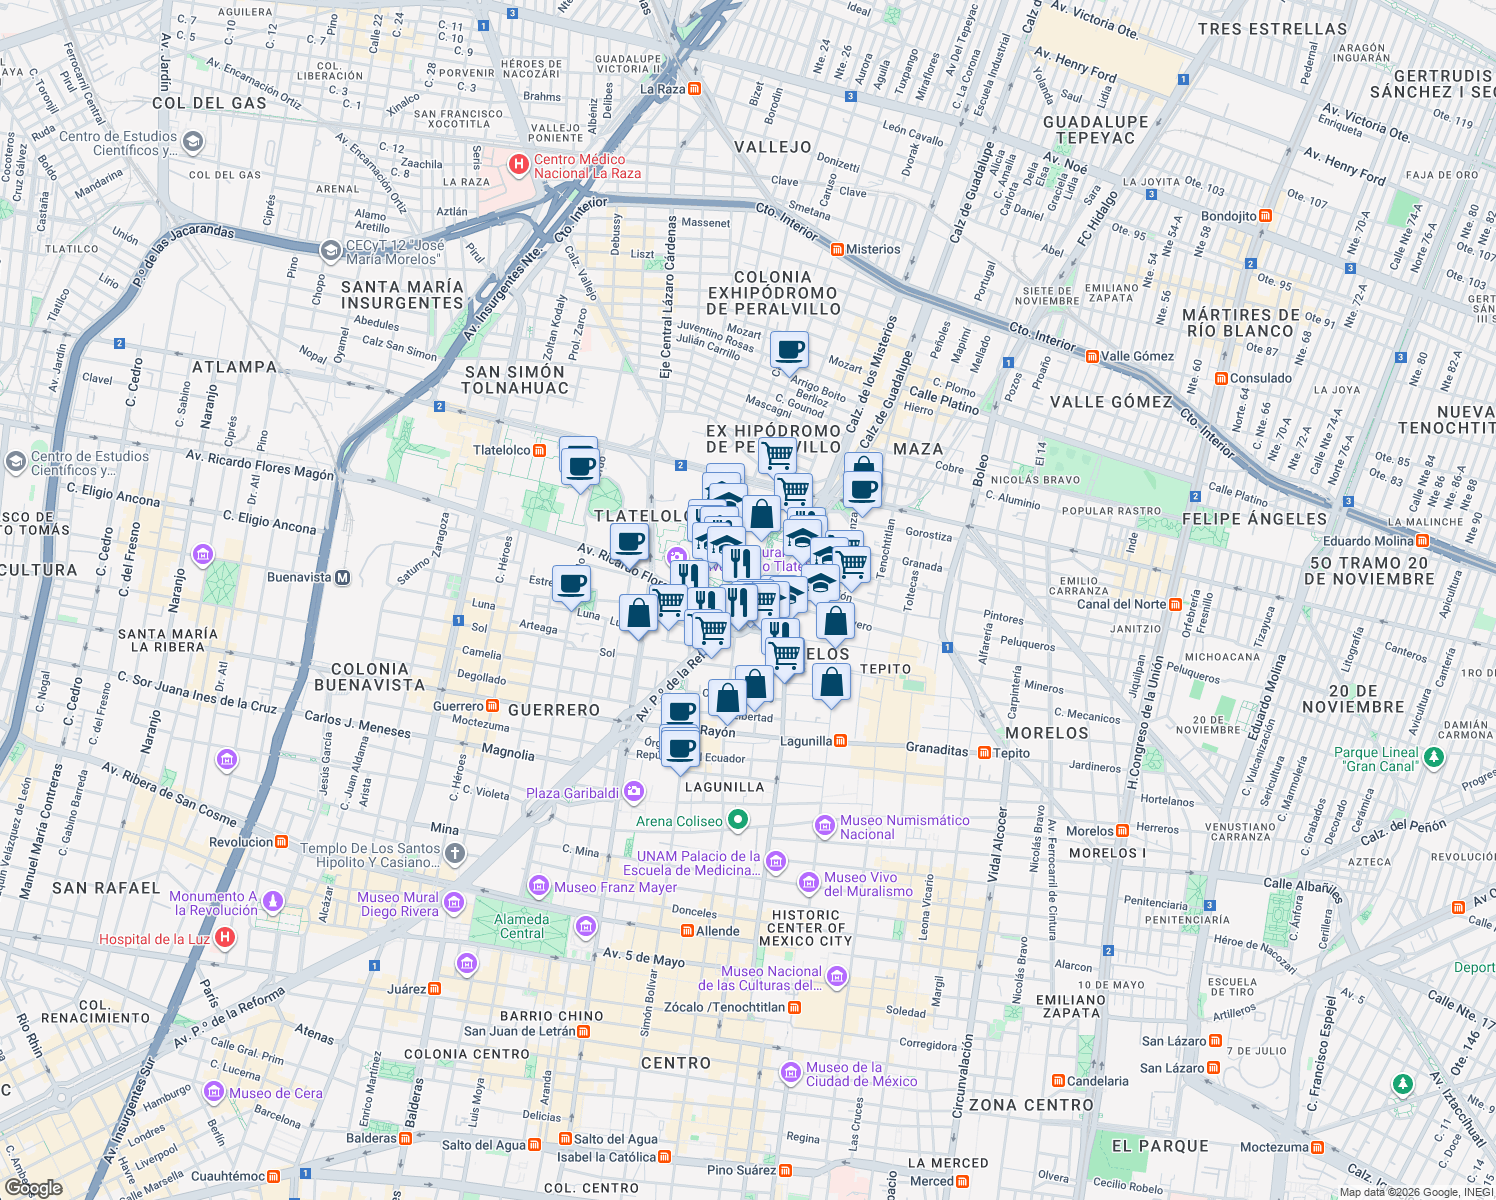Open the shopping cart pin in Ex Hipódromo de Peralvillo
Image resolution: width=1496 pixels, height=1200 pixels.
(x=778, y=453)
